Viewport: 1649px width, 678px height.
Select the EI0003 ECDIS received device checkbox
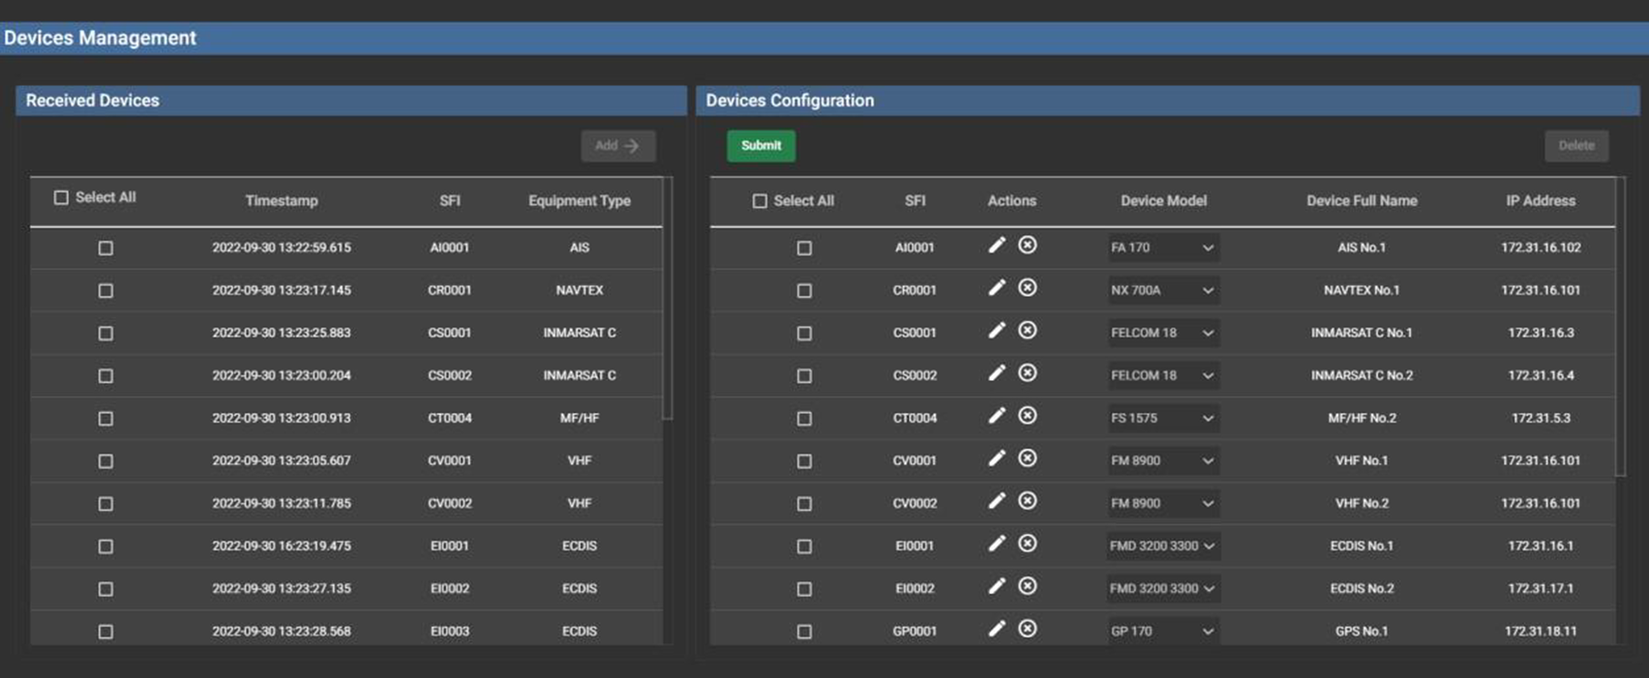(105, 632)
